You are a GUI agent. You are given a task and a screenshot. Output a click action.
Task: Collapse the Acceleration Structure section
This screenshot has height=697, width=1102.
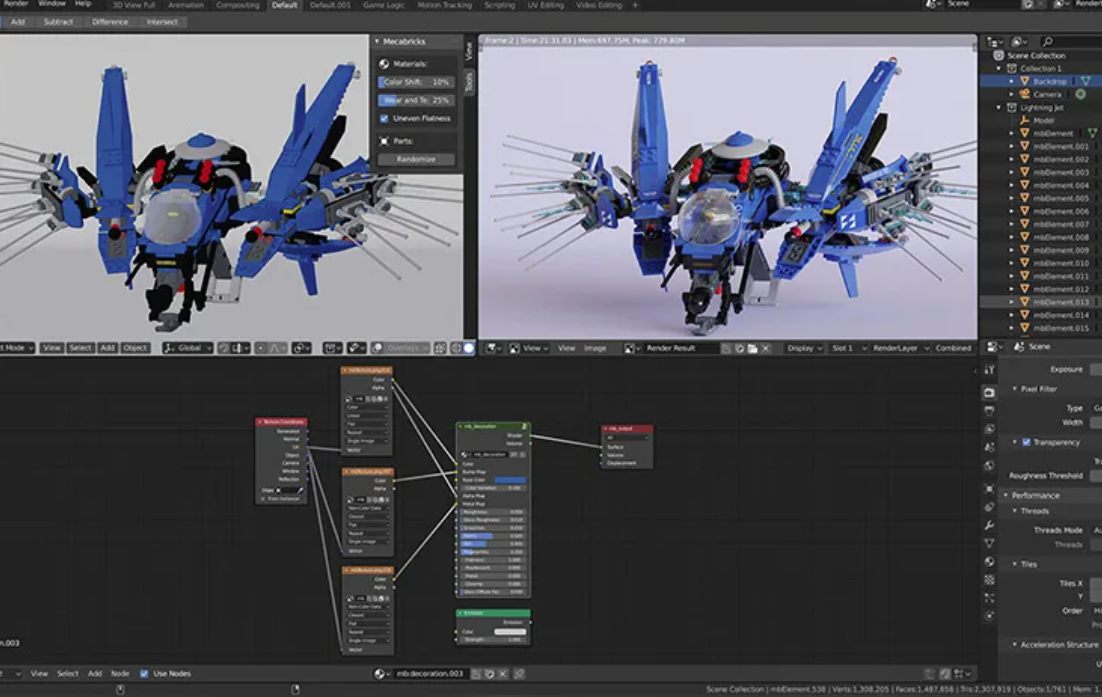1015,644
